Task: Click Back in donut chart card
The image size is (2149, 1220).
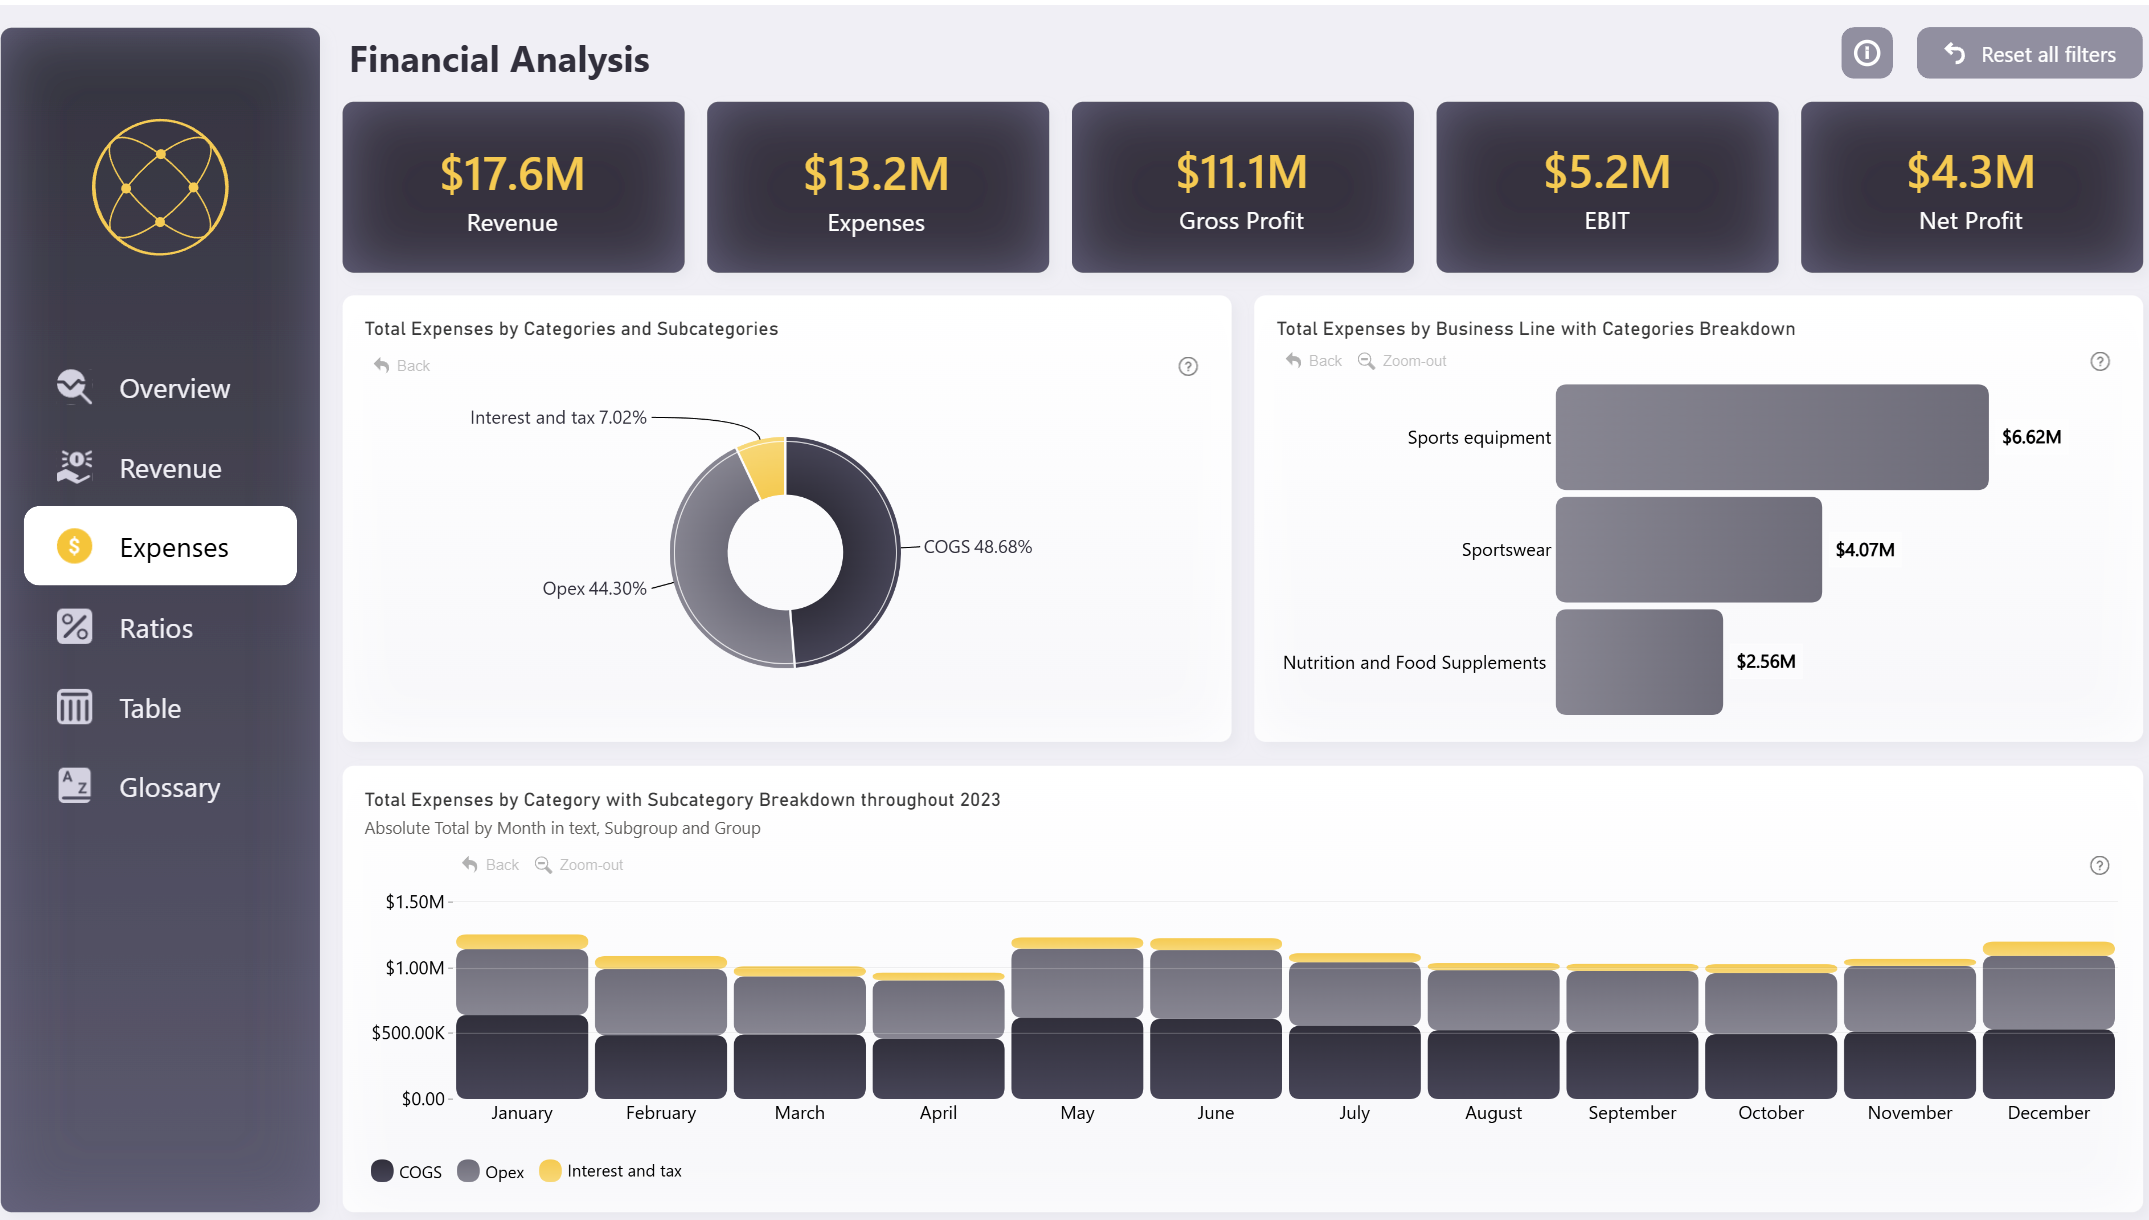Action: pyautogui.click(x=402, y=366)
